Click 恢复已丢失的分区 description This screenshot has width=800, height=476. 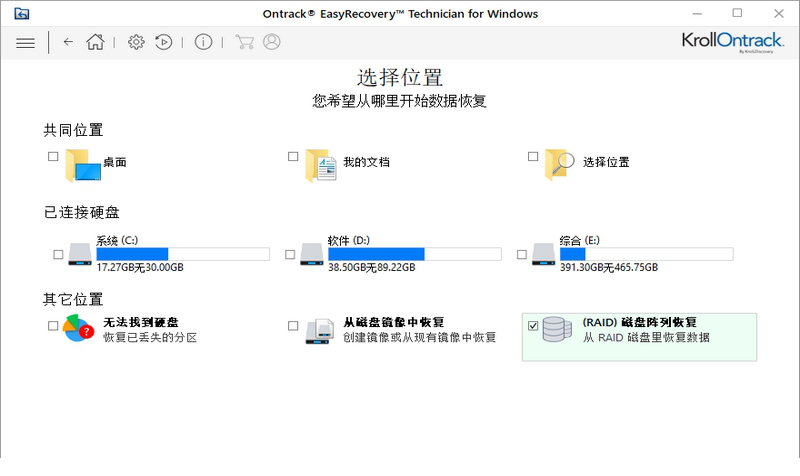150,338
